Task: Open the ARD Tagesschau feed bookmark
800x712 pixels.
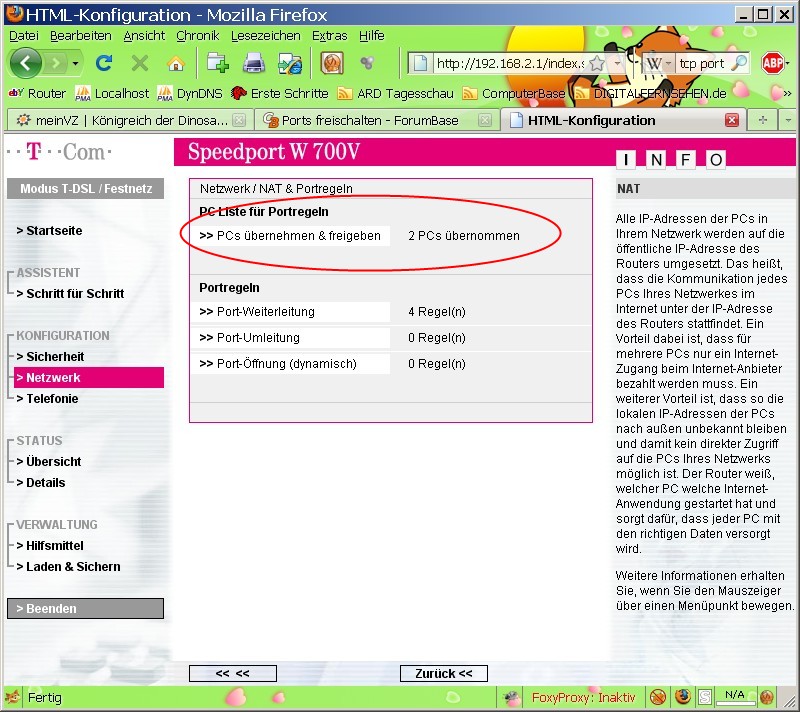Action: (395, 93)
